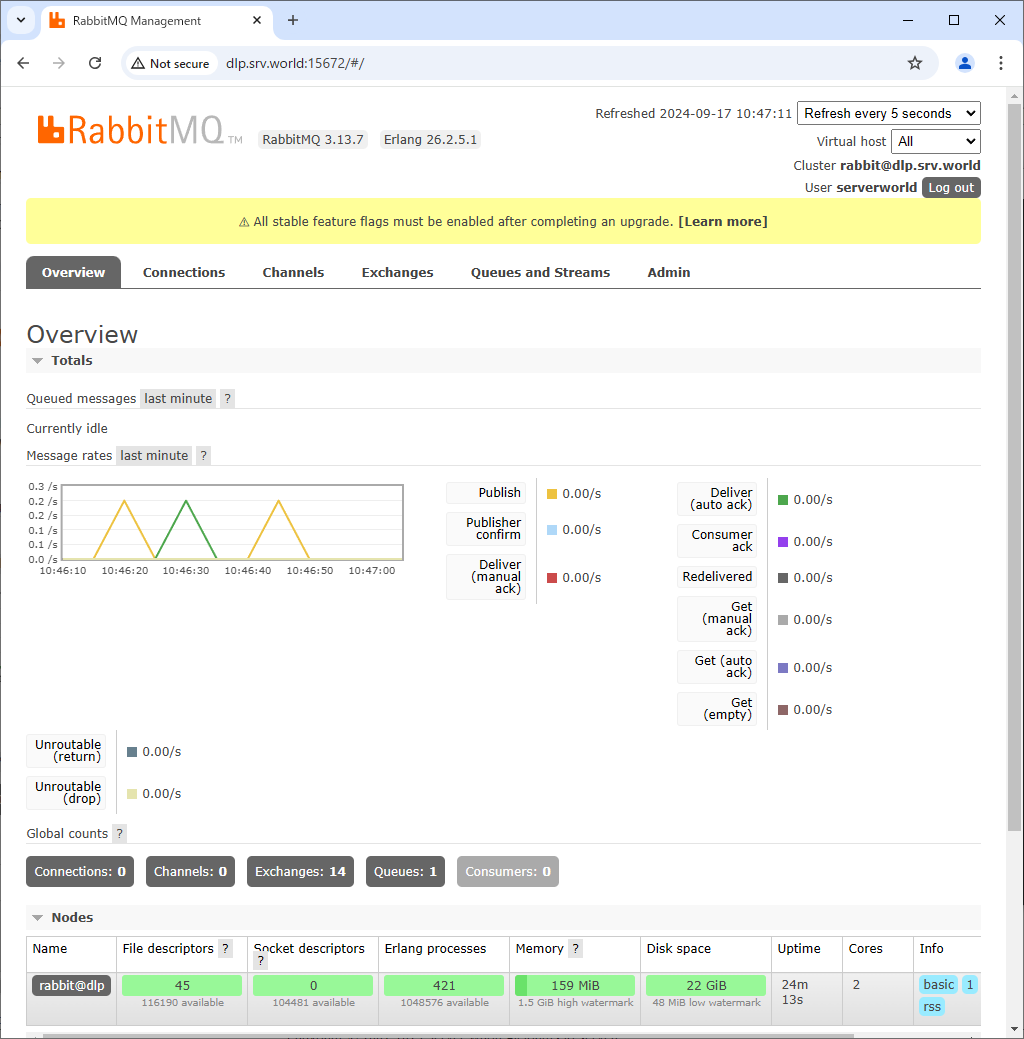Click Deliver (manual ack) red swatch

pyautogui.click(x=551, y=578)
